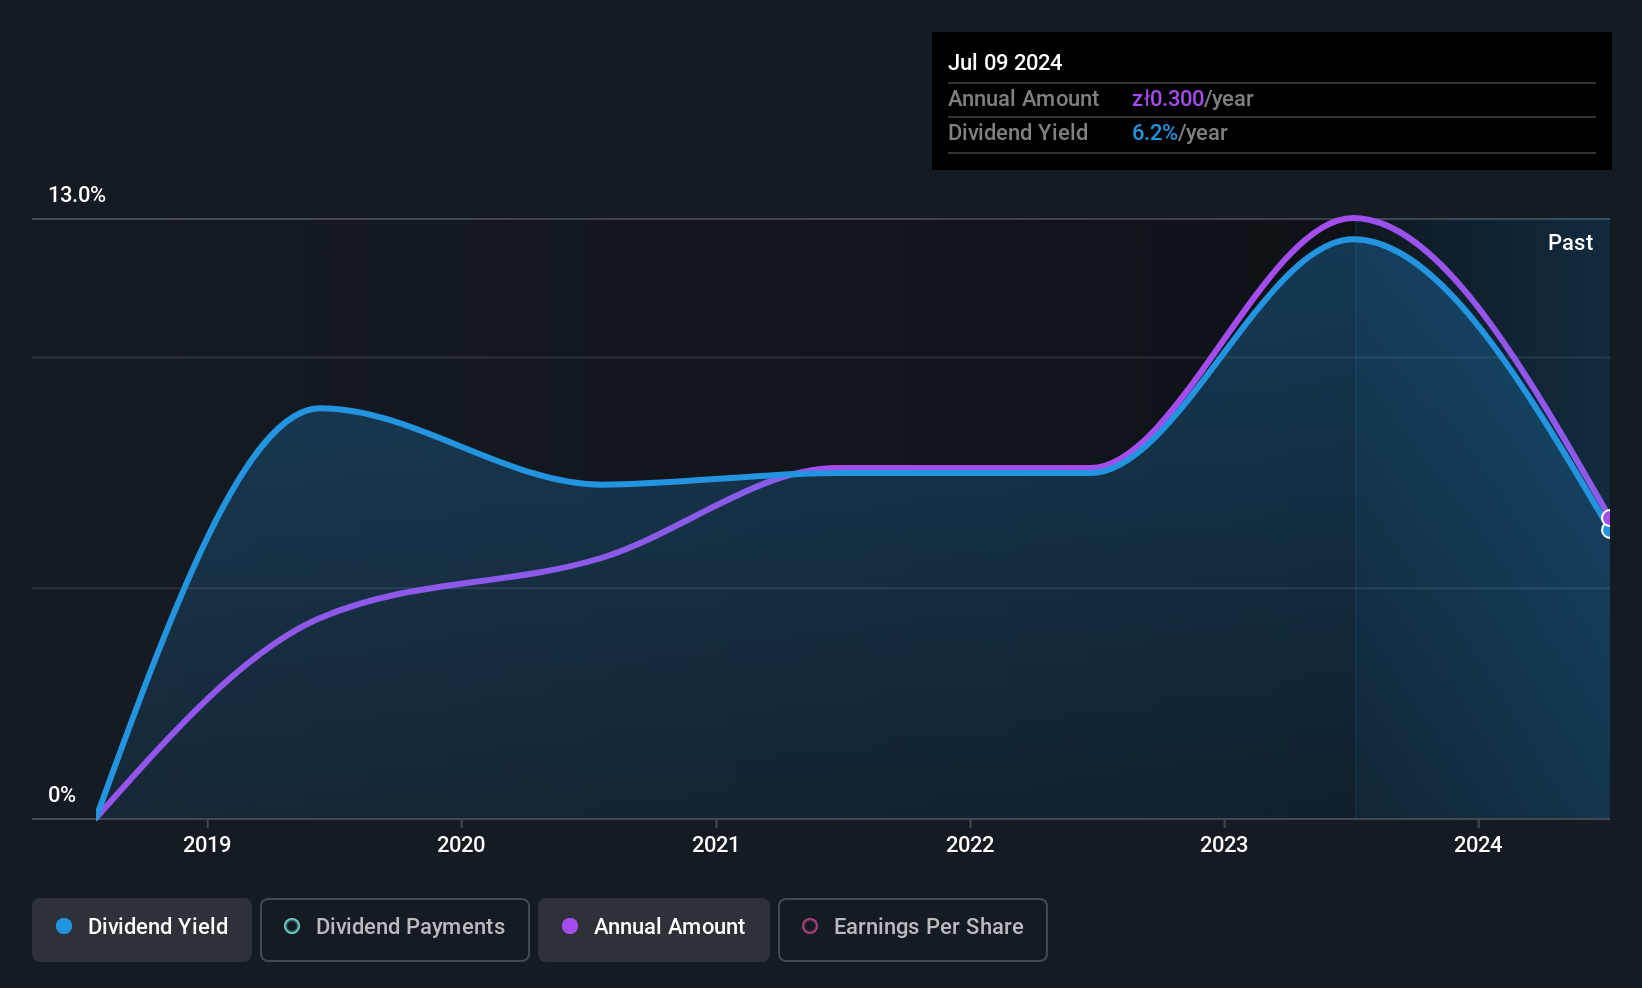Click the Past region label
Screen dimensions: 1642x988
[1570, 242]
